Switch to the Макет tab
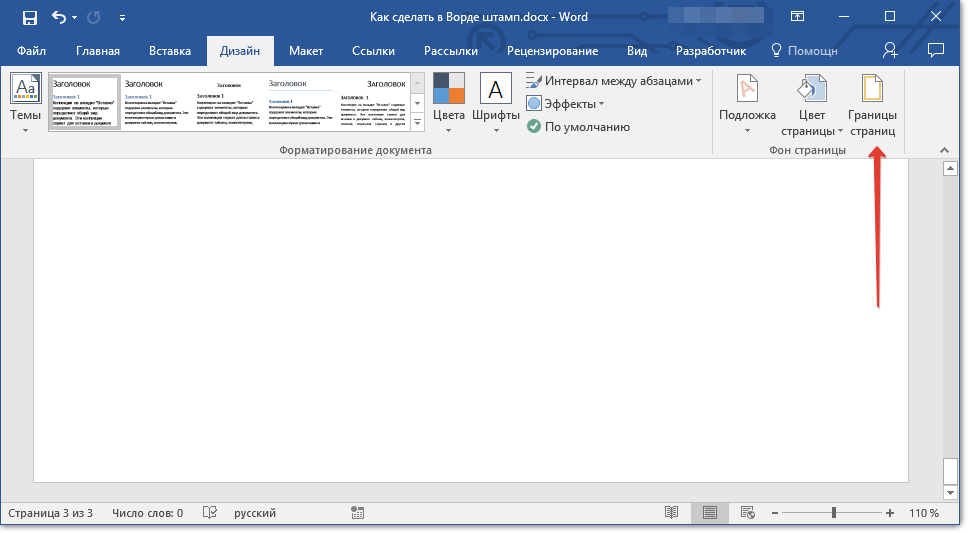The width and height of the screenshot is (968, 533). 306,51
